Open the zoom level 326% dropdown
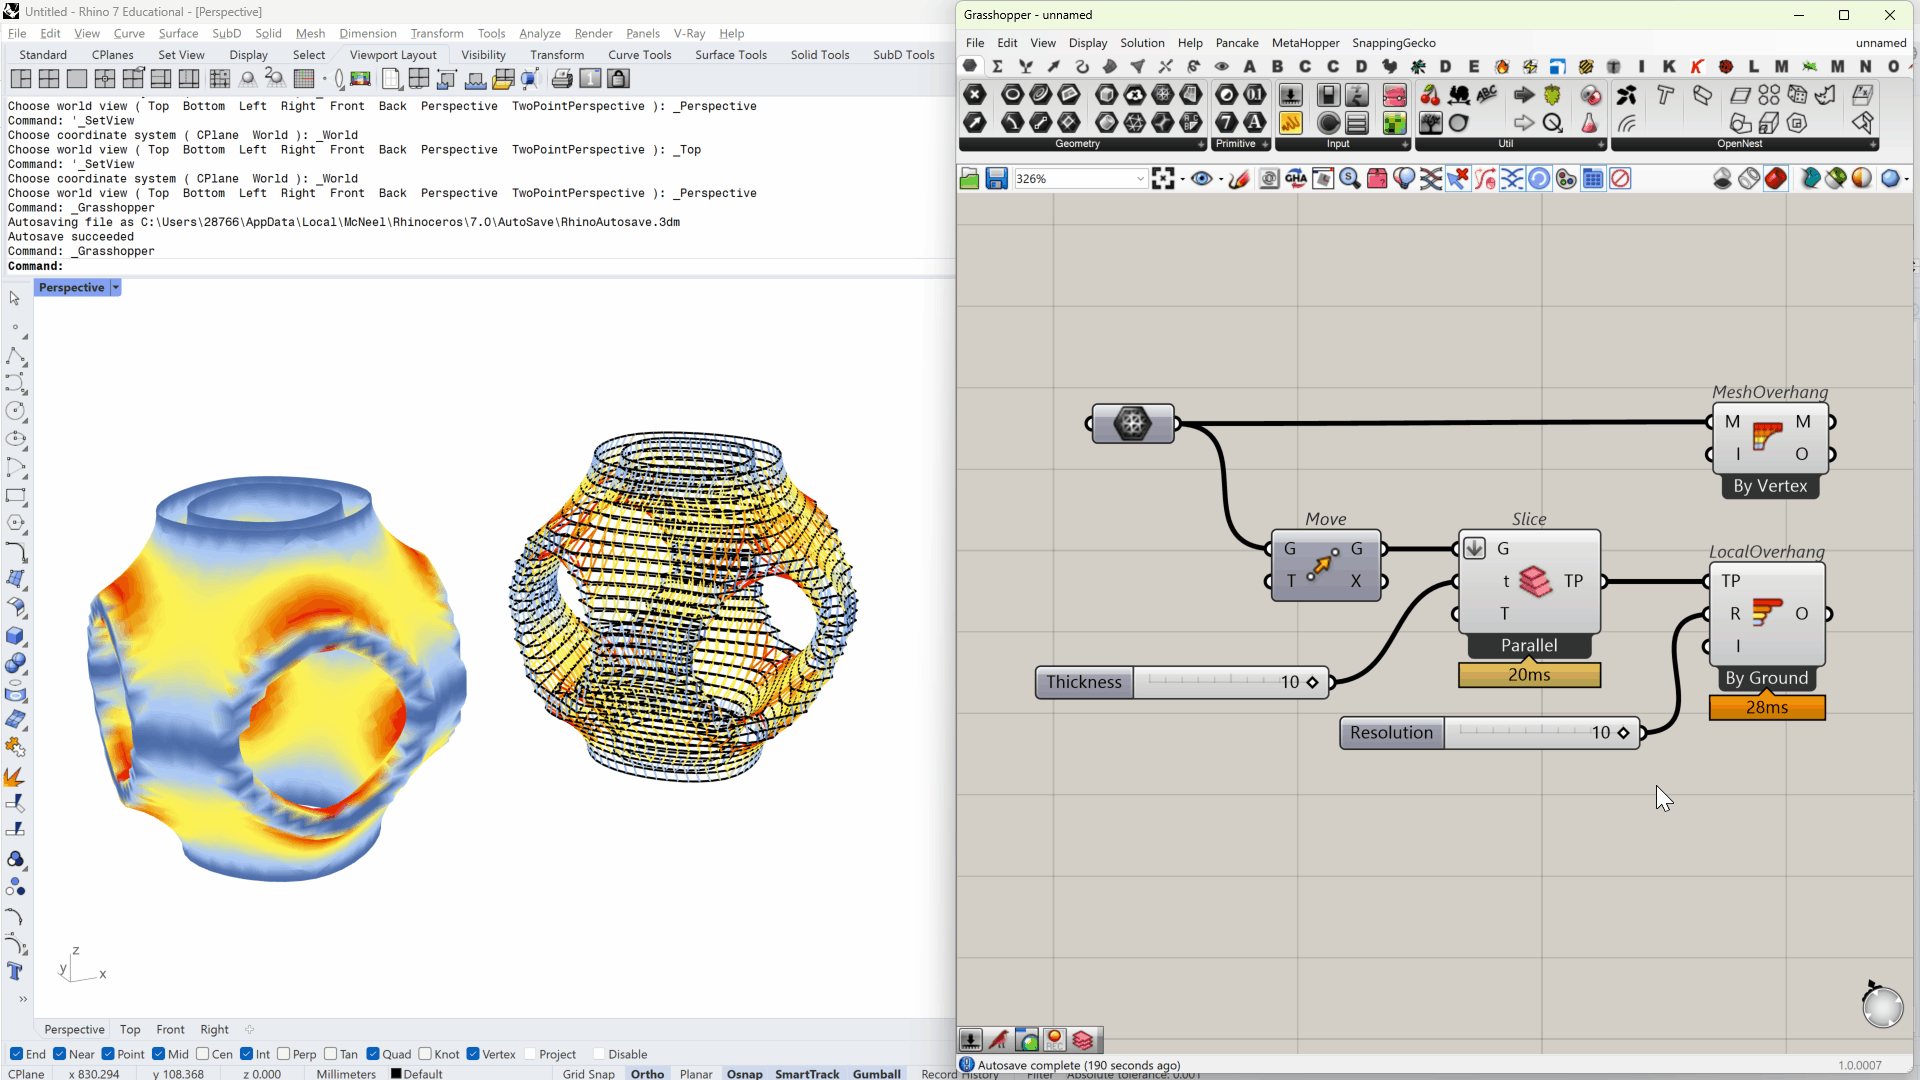Viewport: 1920px width, 1080px height. [x=1139, y=179]
